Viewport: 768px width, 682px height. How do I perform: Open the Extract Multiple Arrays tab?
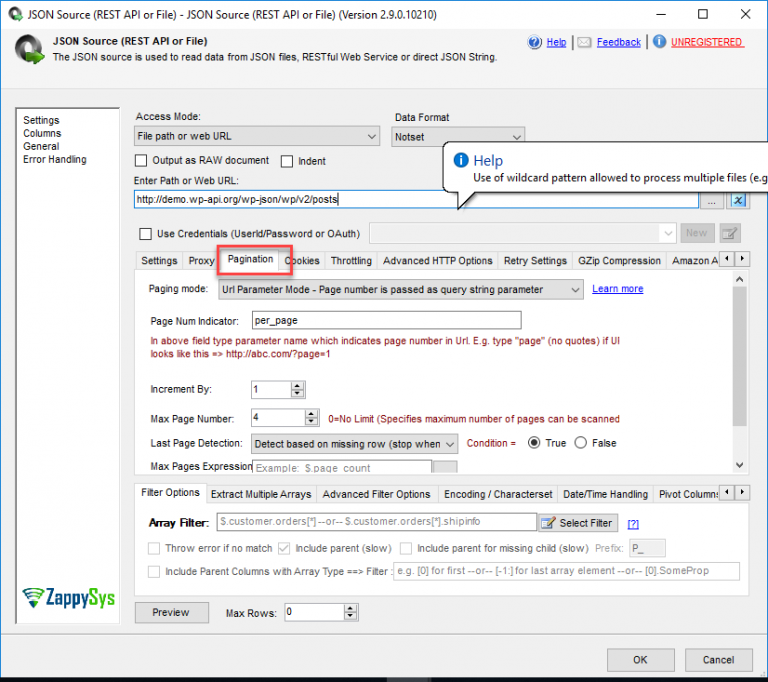[261, 494]
